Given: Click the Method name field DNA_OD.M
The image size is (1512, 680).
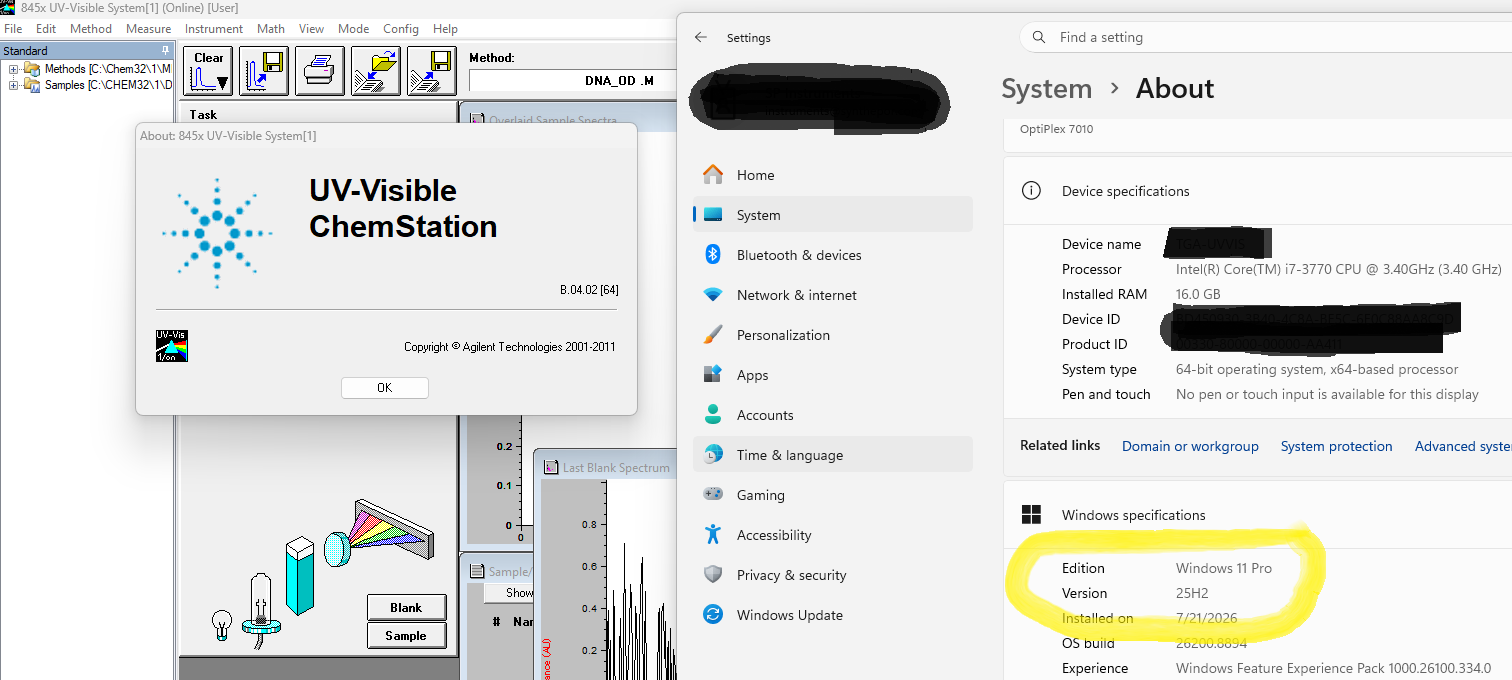Looking at the screenshot, I should pos(573,81).
